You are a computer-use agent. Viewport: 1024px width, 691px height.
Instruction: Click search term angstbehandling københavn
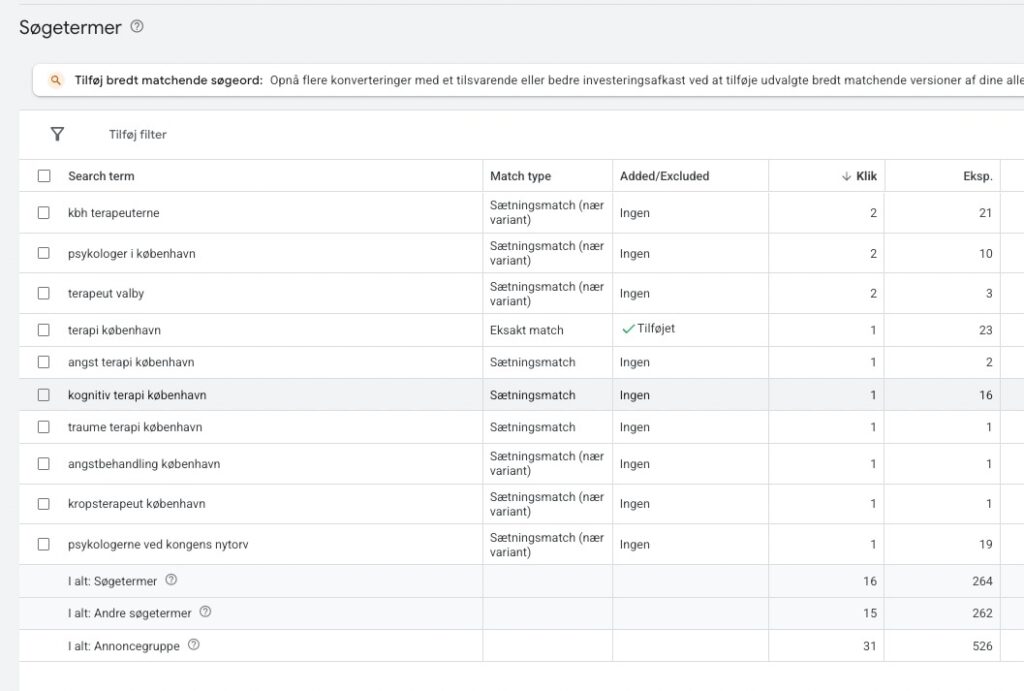pos(144,464)
